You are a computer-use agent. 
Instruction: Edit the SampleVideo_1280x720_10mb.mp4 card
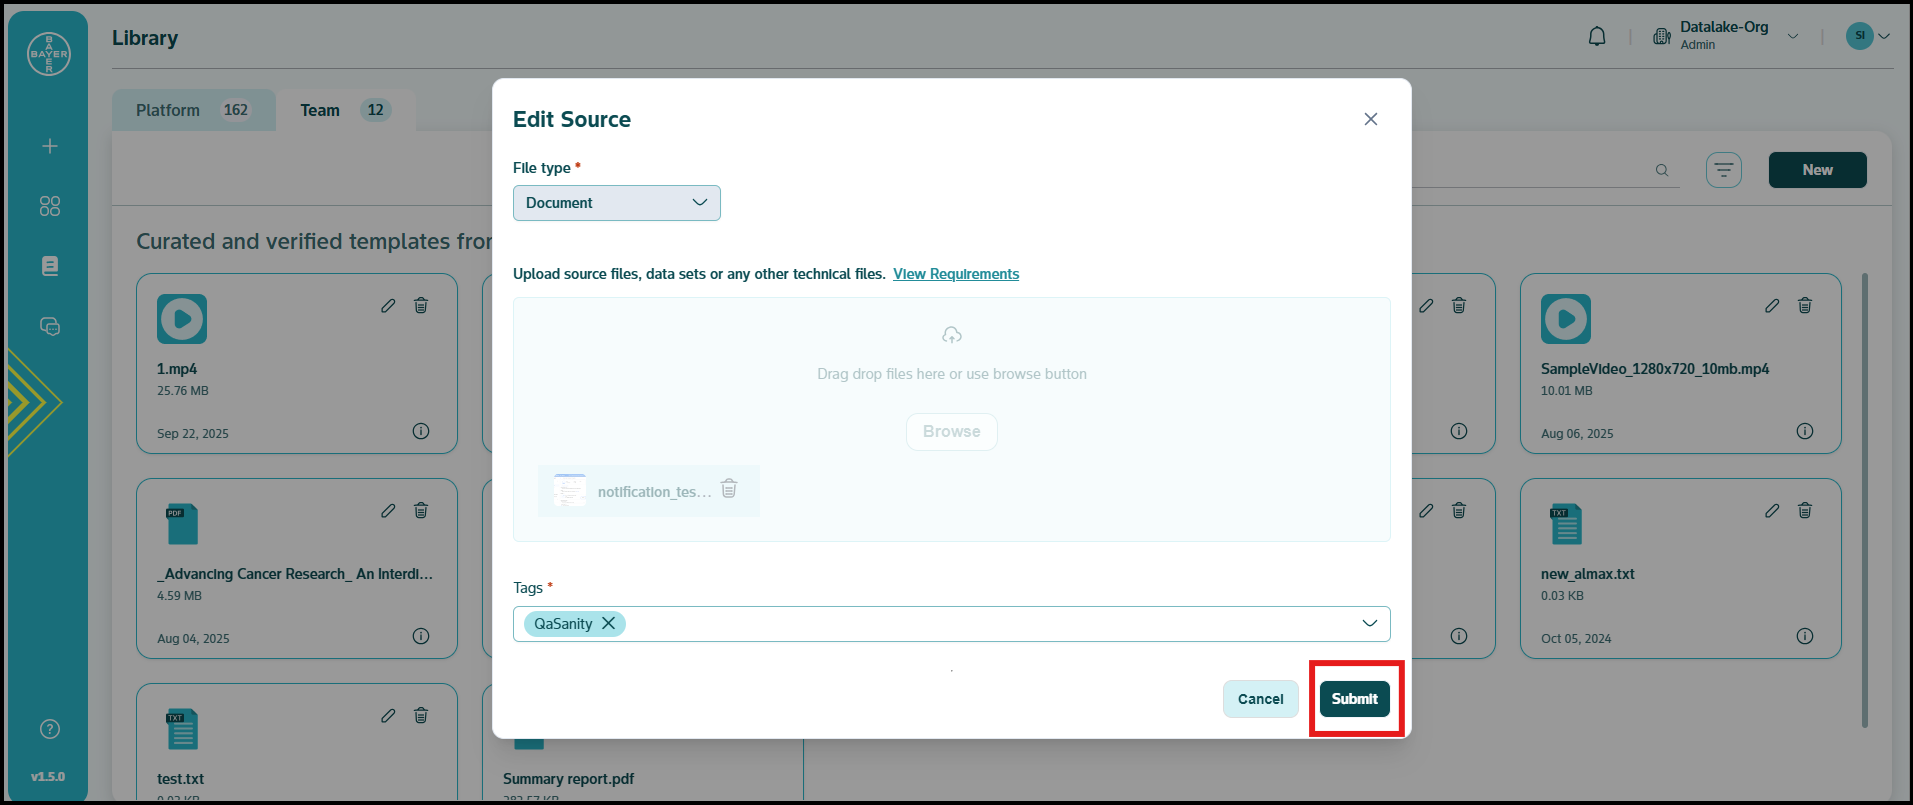(x=1772, y=306)
